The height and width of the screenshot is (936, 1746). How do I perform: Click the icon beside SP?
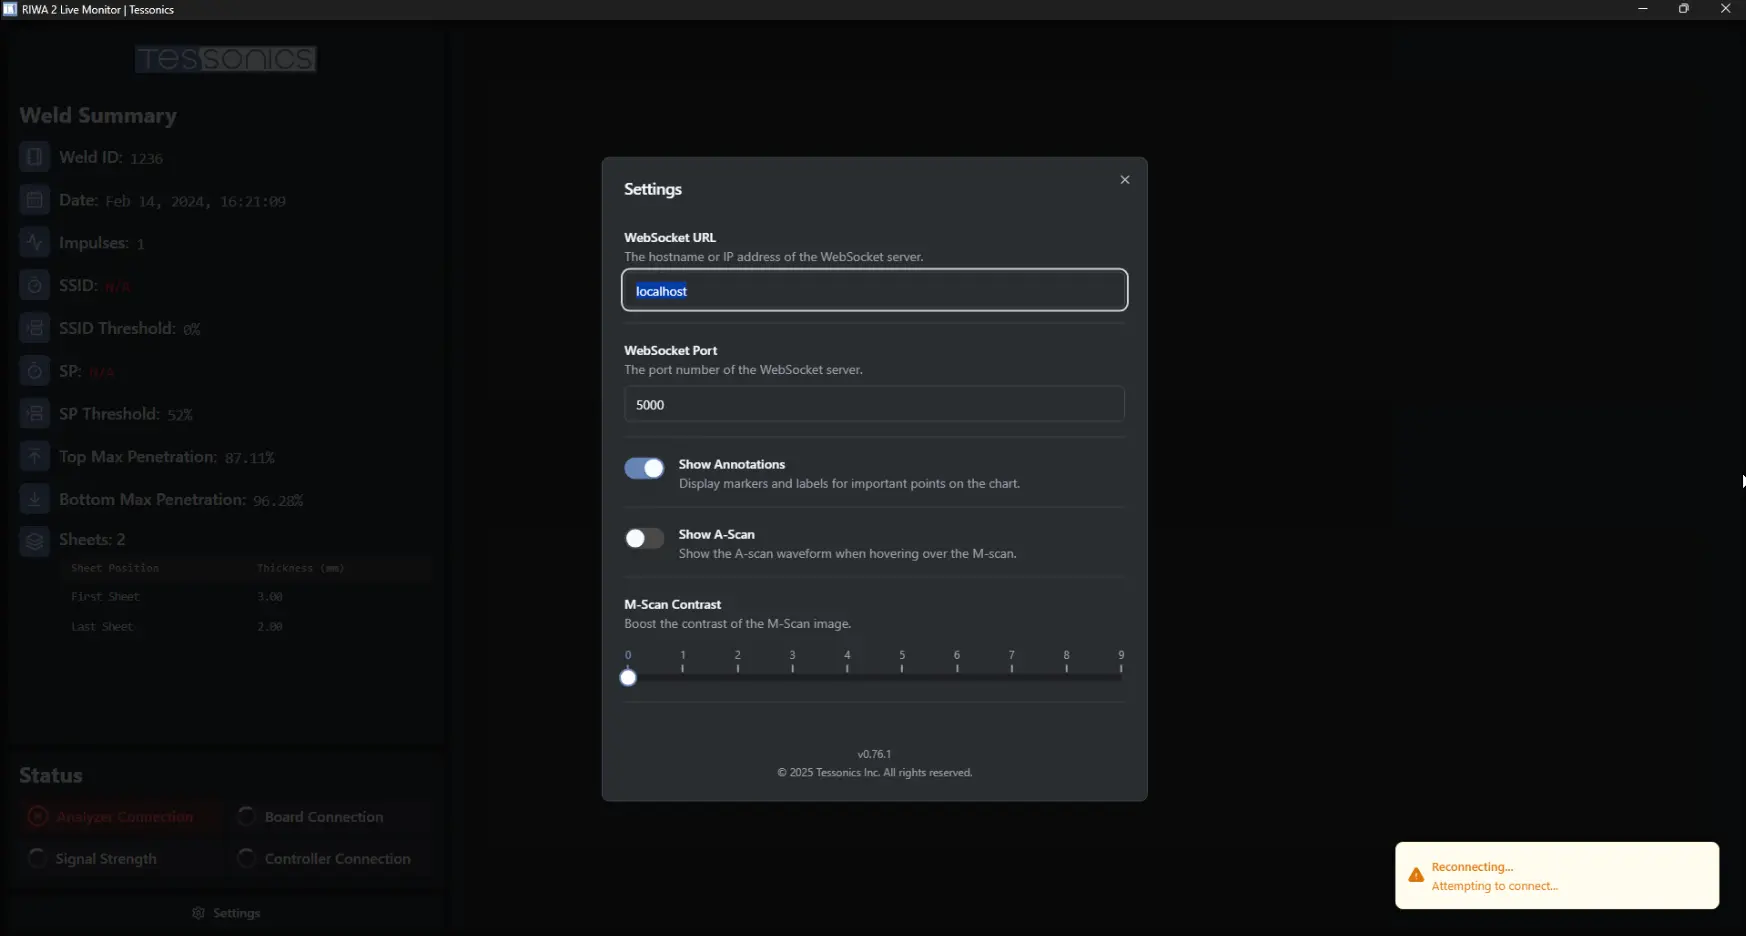tap(34, 371)
